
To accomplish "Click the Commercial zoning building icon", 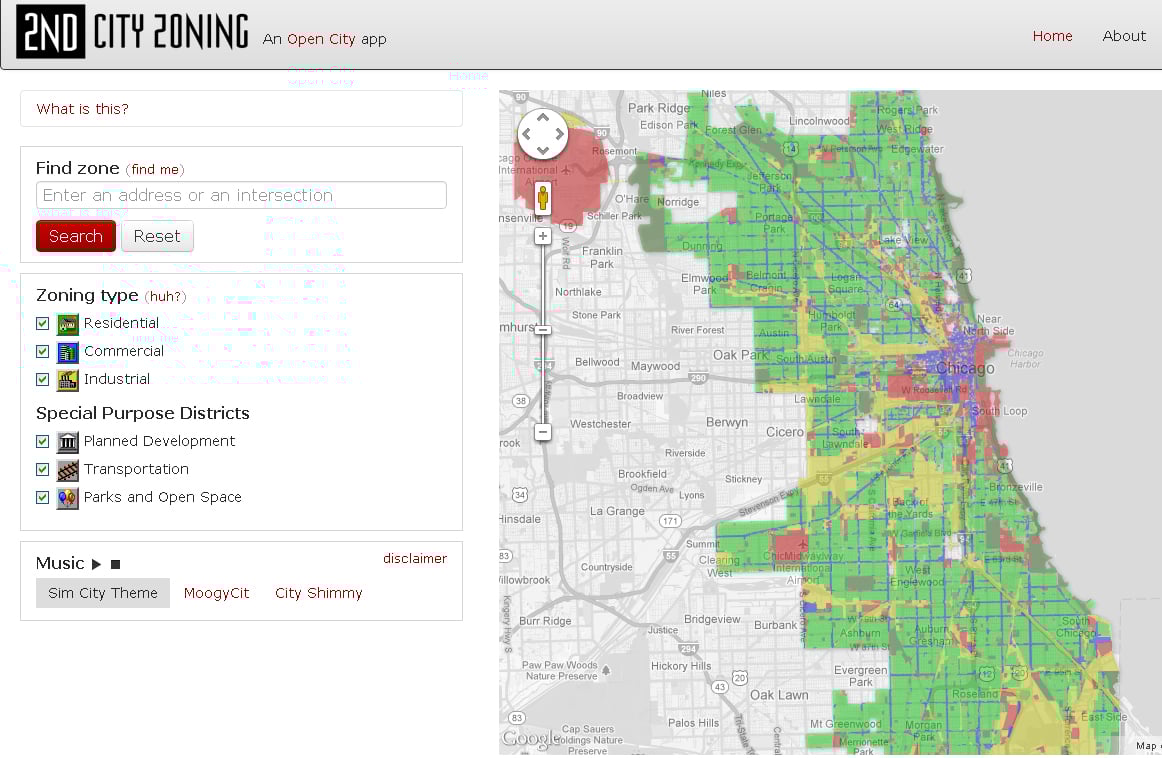I will [x=67, y=352].
